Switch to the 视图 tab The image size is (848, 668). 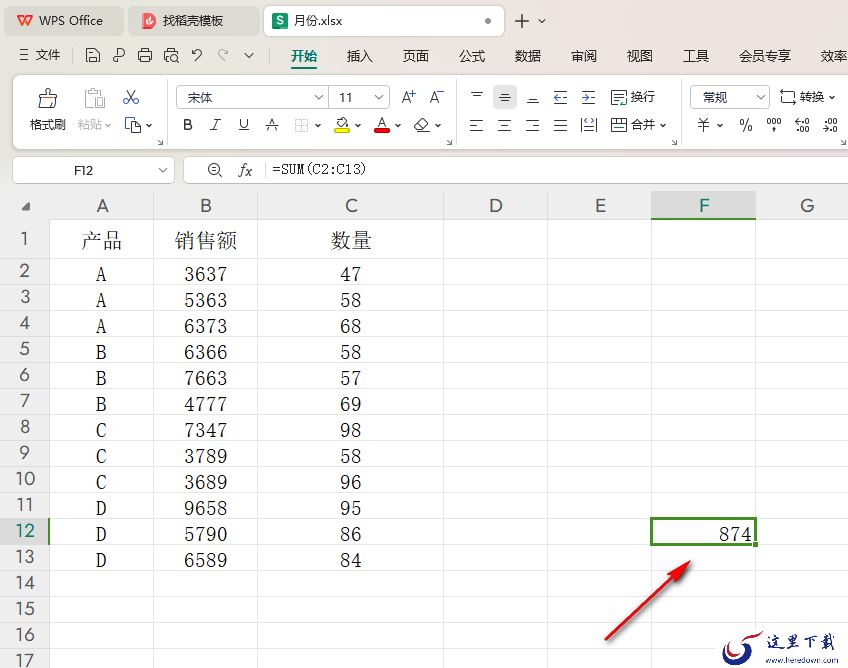[x=640, y=56]
